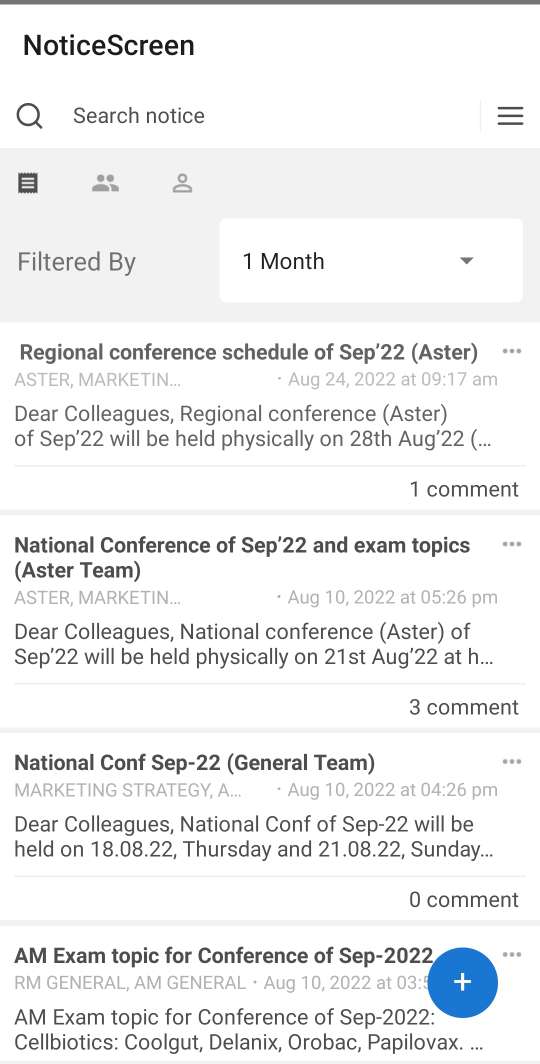This screenshot has width=540, height=1064.
Task: Open options for AM Exam topic notice
Action: pos(512,955)
